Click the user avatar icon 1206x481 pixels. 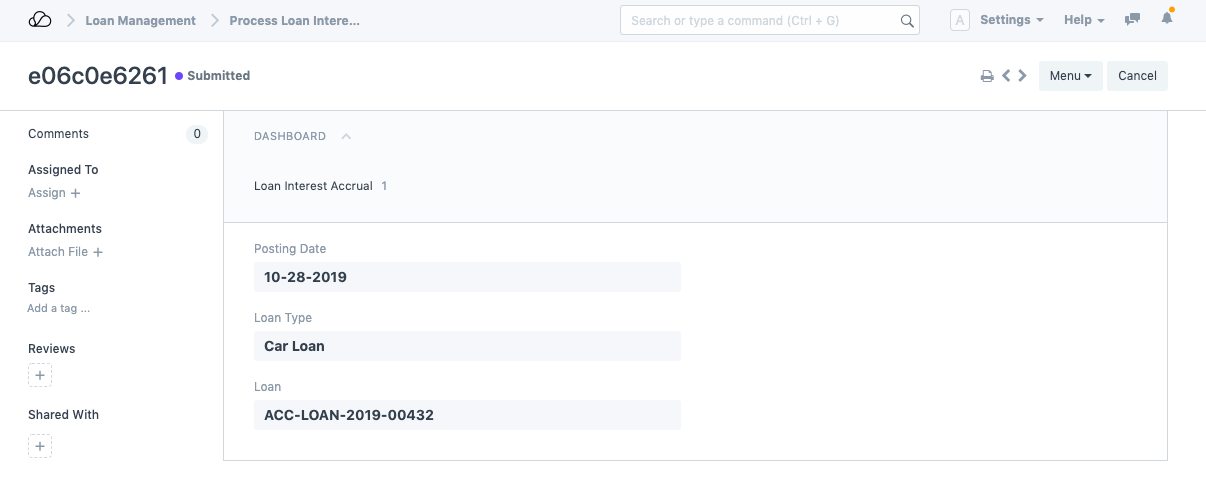tap(960, 20)
